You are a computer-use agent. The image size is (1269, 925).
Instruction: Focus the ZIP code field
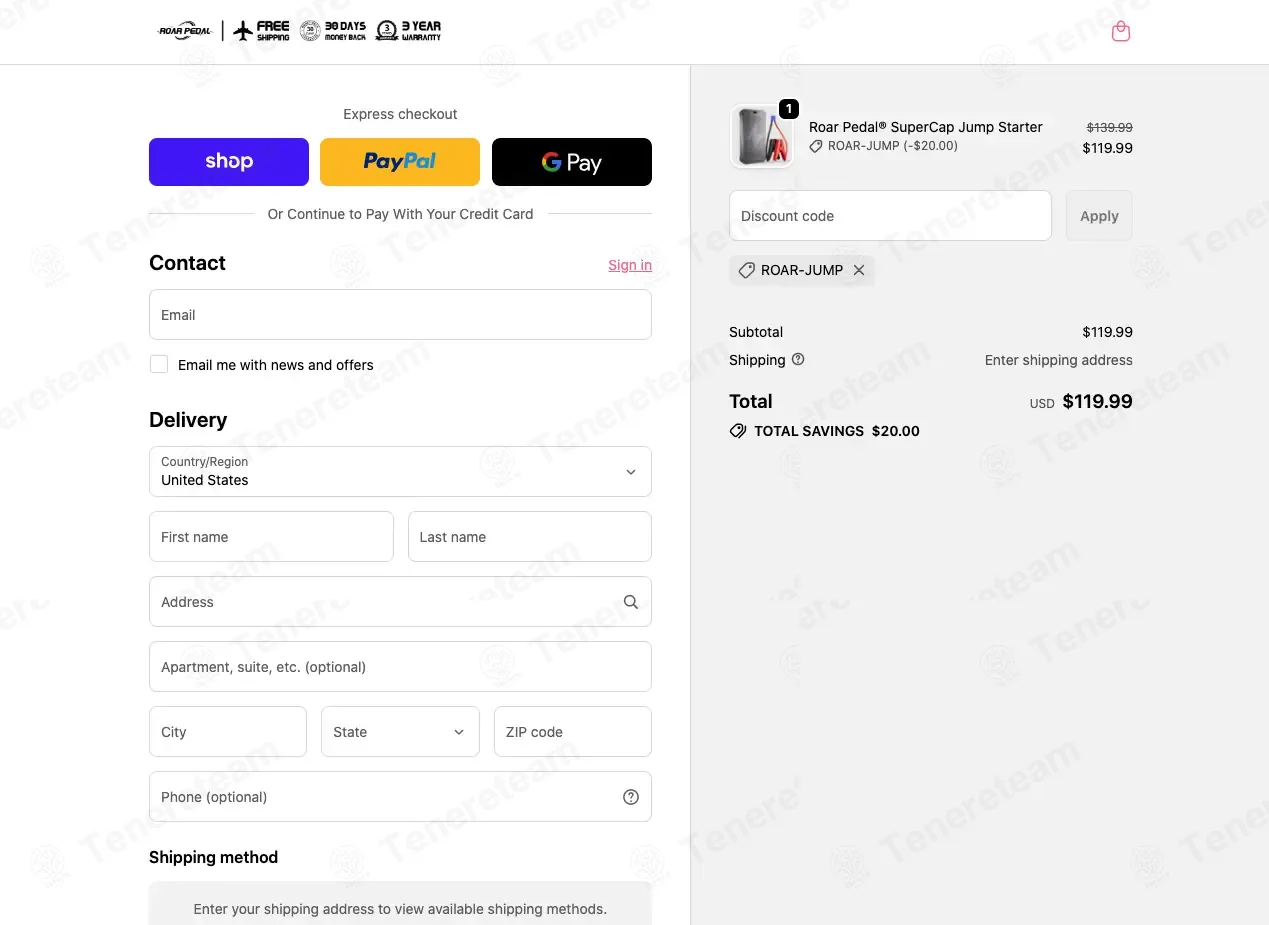pyautogui.click(x=573, y=732)
